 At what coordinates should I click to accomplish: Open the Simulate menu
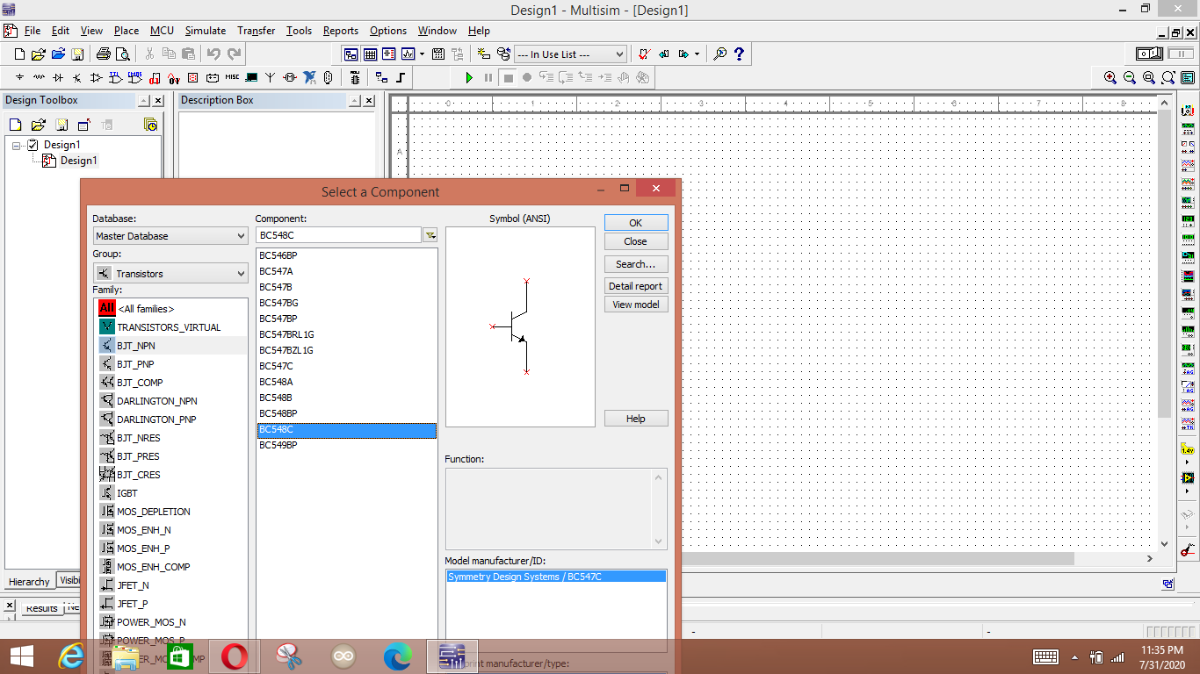pyautogui.click(x=205, y=31)
